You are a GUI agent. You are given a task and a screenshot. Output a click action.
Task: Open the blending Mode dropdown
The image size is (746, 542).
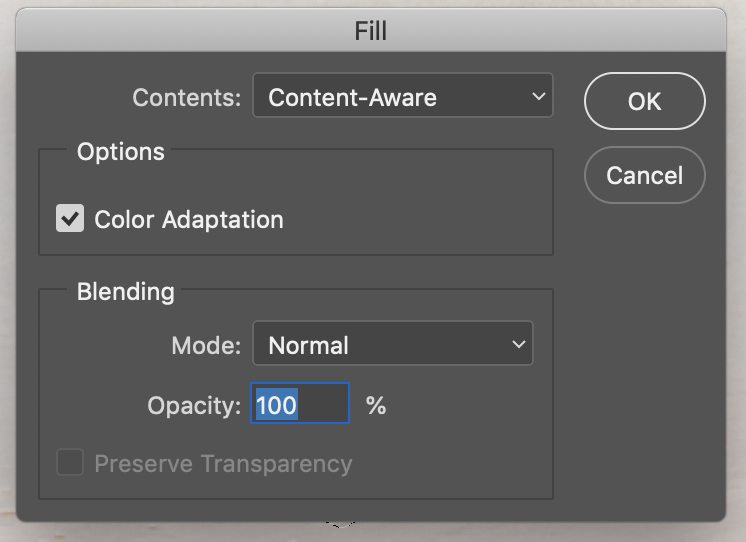coord(392,345)
